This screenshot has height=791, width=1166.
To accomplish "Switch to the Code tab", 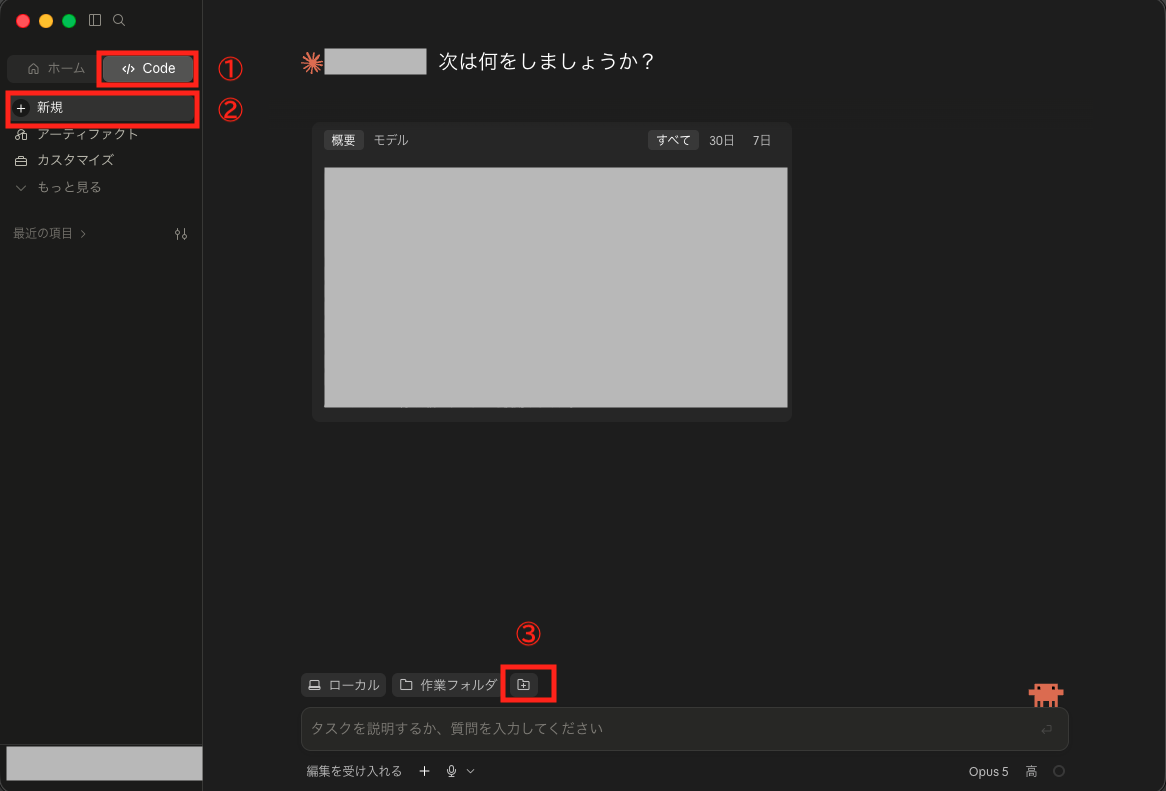I will pos(148,68).
